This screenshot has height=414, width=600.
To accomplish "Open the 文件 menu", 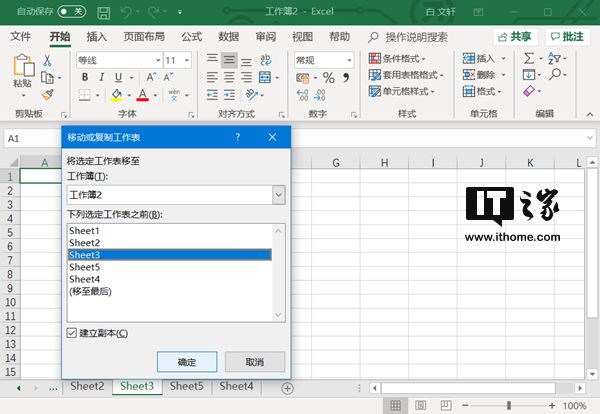I will (20, 37).
